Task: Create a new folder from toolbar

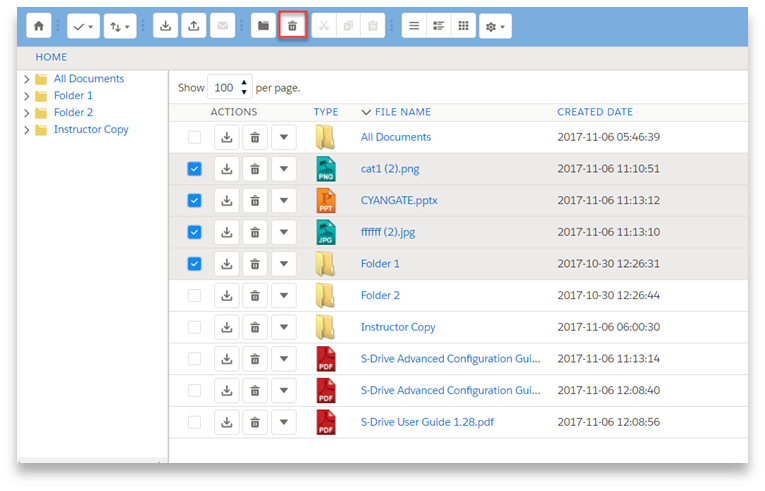Action: point(263,26)
